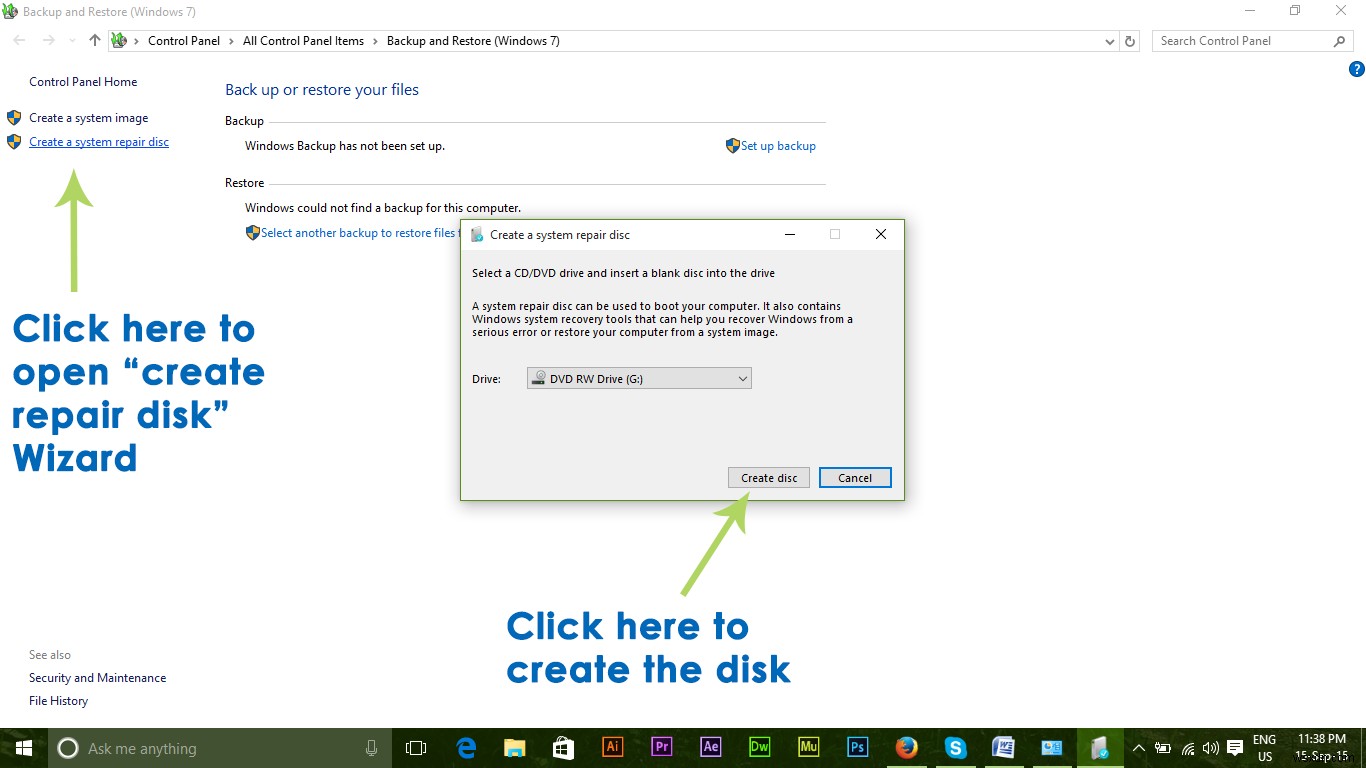The image size is (1366, 768).
Task: Open Microsoft Edge from the taskbar
Action: point(466,748)
